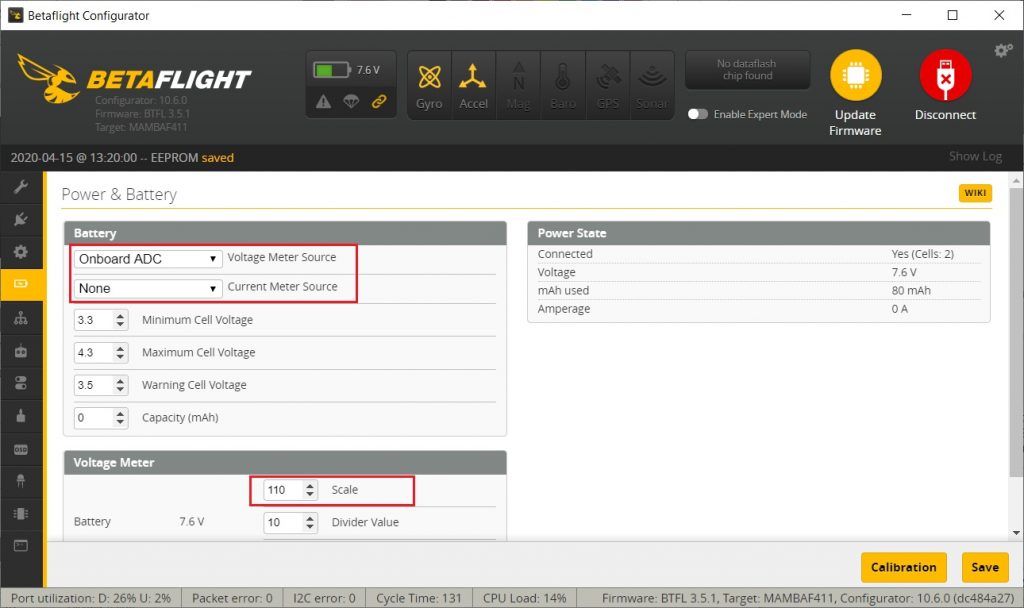Open the Receiver tab robot icon
The width and height of the screenshot is (1024, 608).
coord(21,351)
